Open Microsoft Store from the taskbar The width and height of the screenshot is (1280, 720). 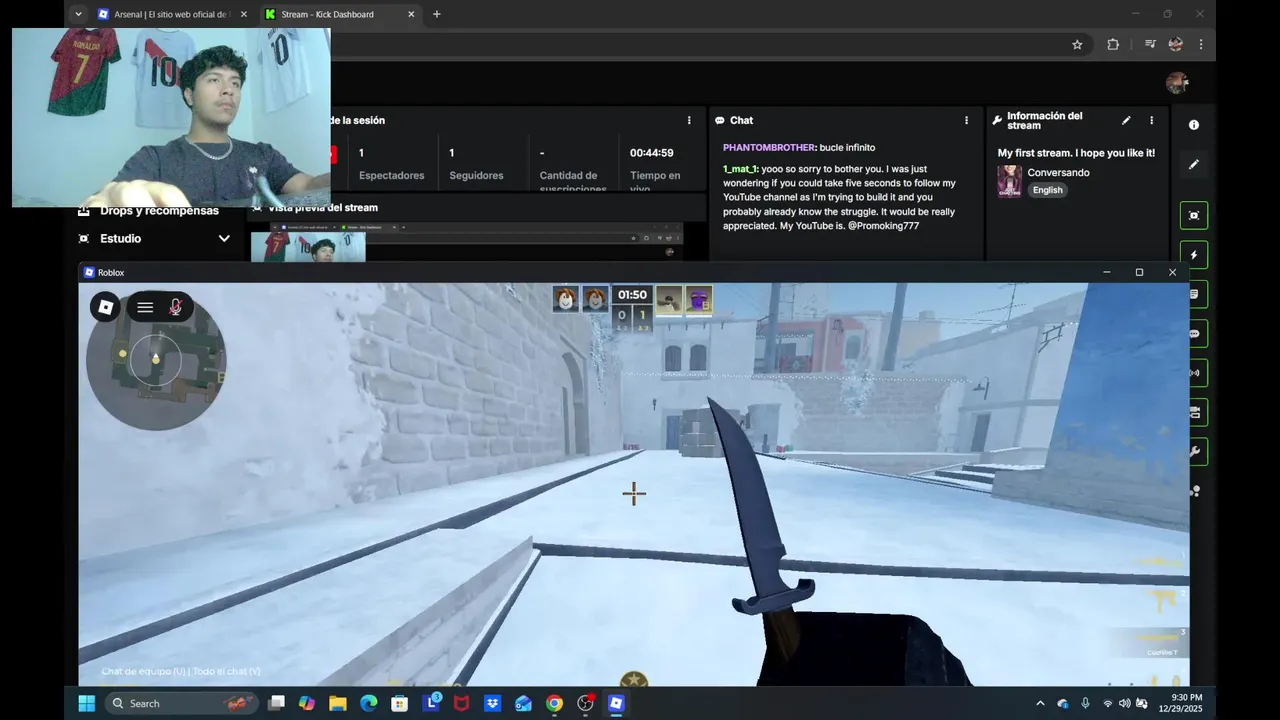[x=399, y=703]
